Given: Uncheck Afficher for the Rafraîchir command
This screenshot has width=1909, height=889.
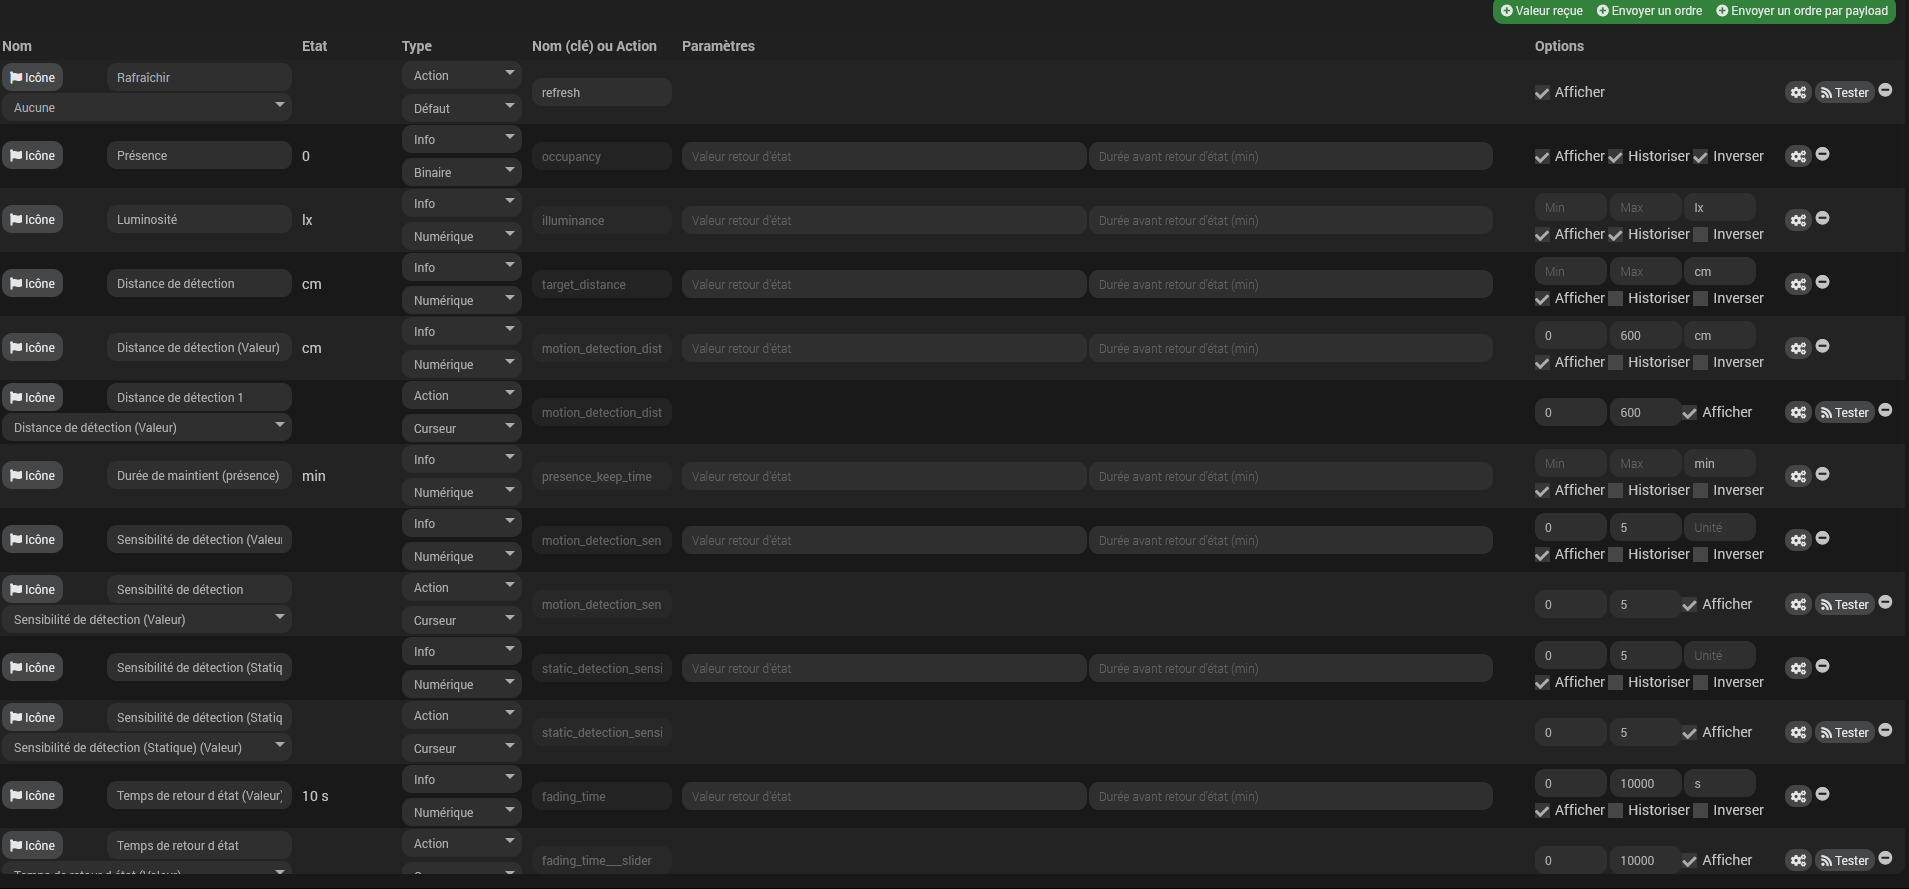Looking at the screenshot, I should click(1542, 93).
